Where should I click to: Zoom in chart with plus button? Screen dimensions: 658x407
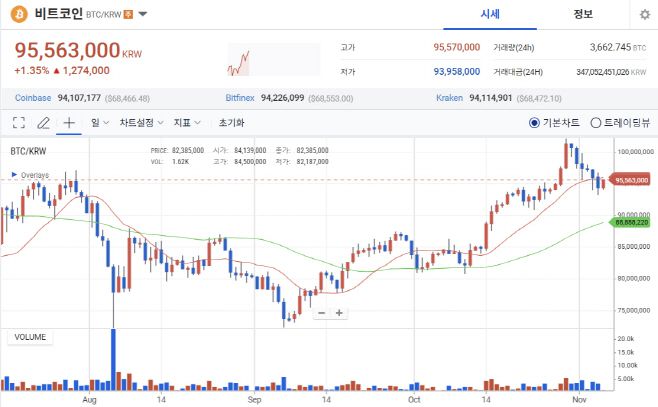click(x=340, y=313)
